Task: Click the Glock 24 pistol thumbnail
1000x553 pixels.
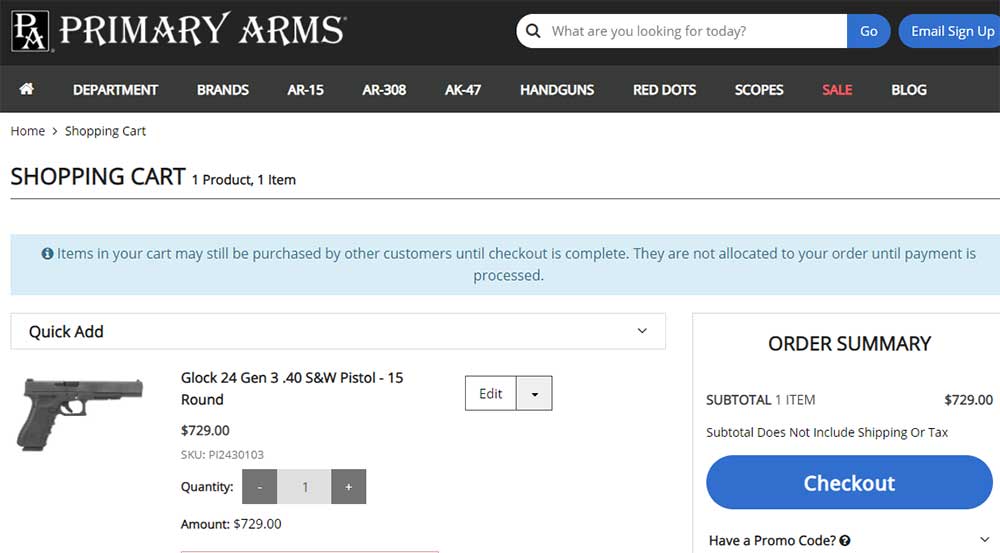Action: click(80, 412)
